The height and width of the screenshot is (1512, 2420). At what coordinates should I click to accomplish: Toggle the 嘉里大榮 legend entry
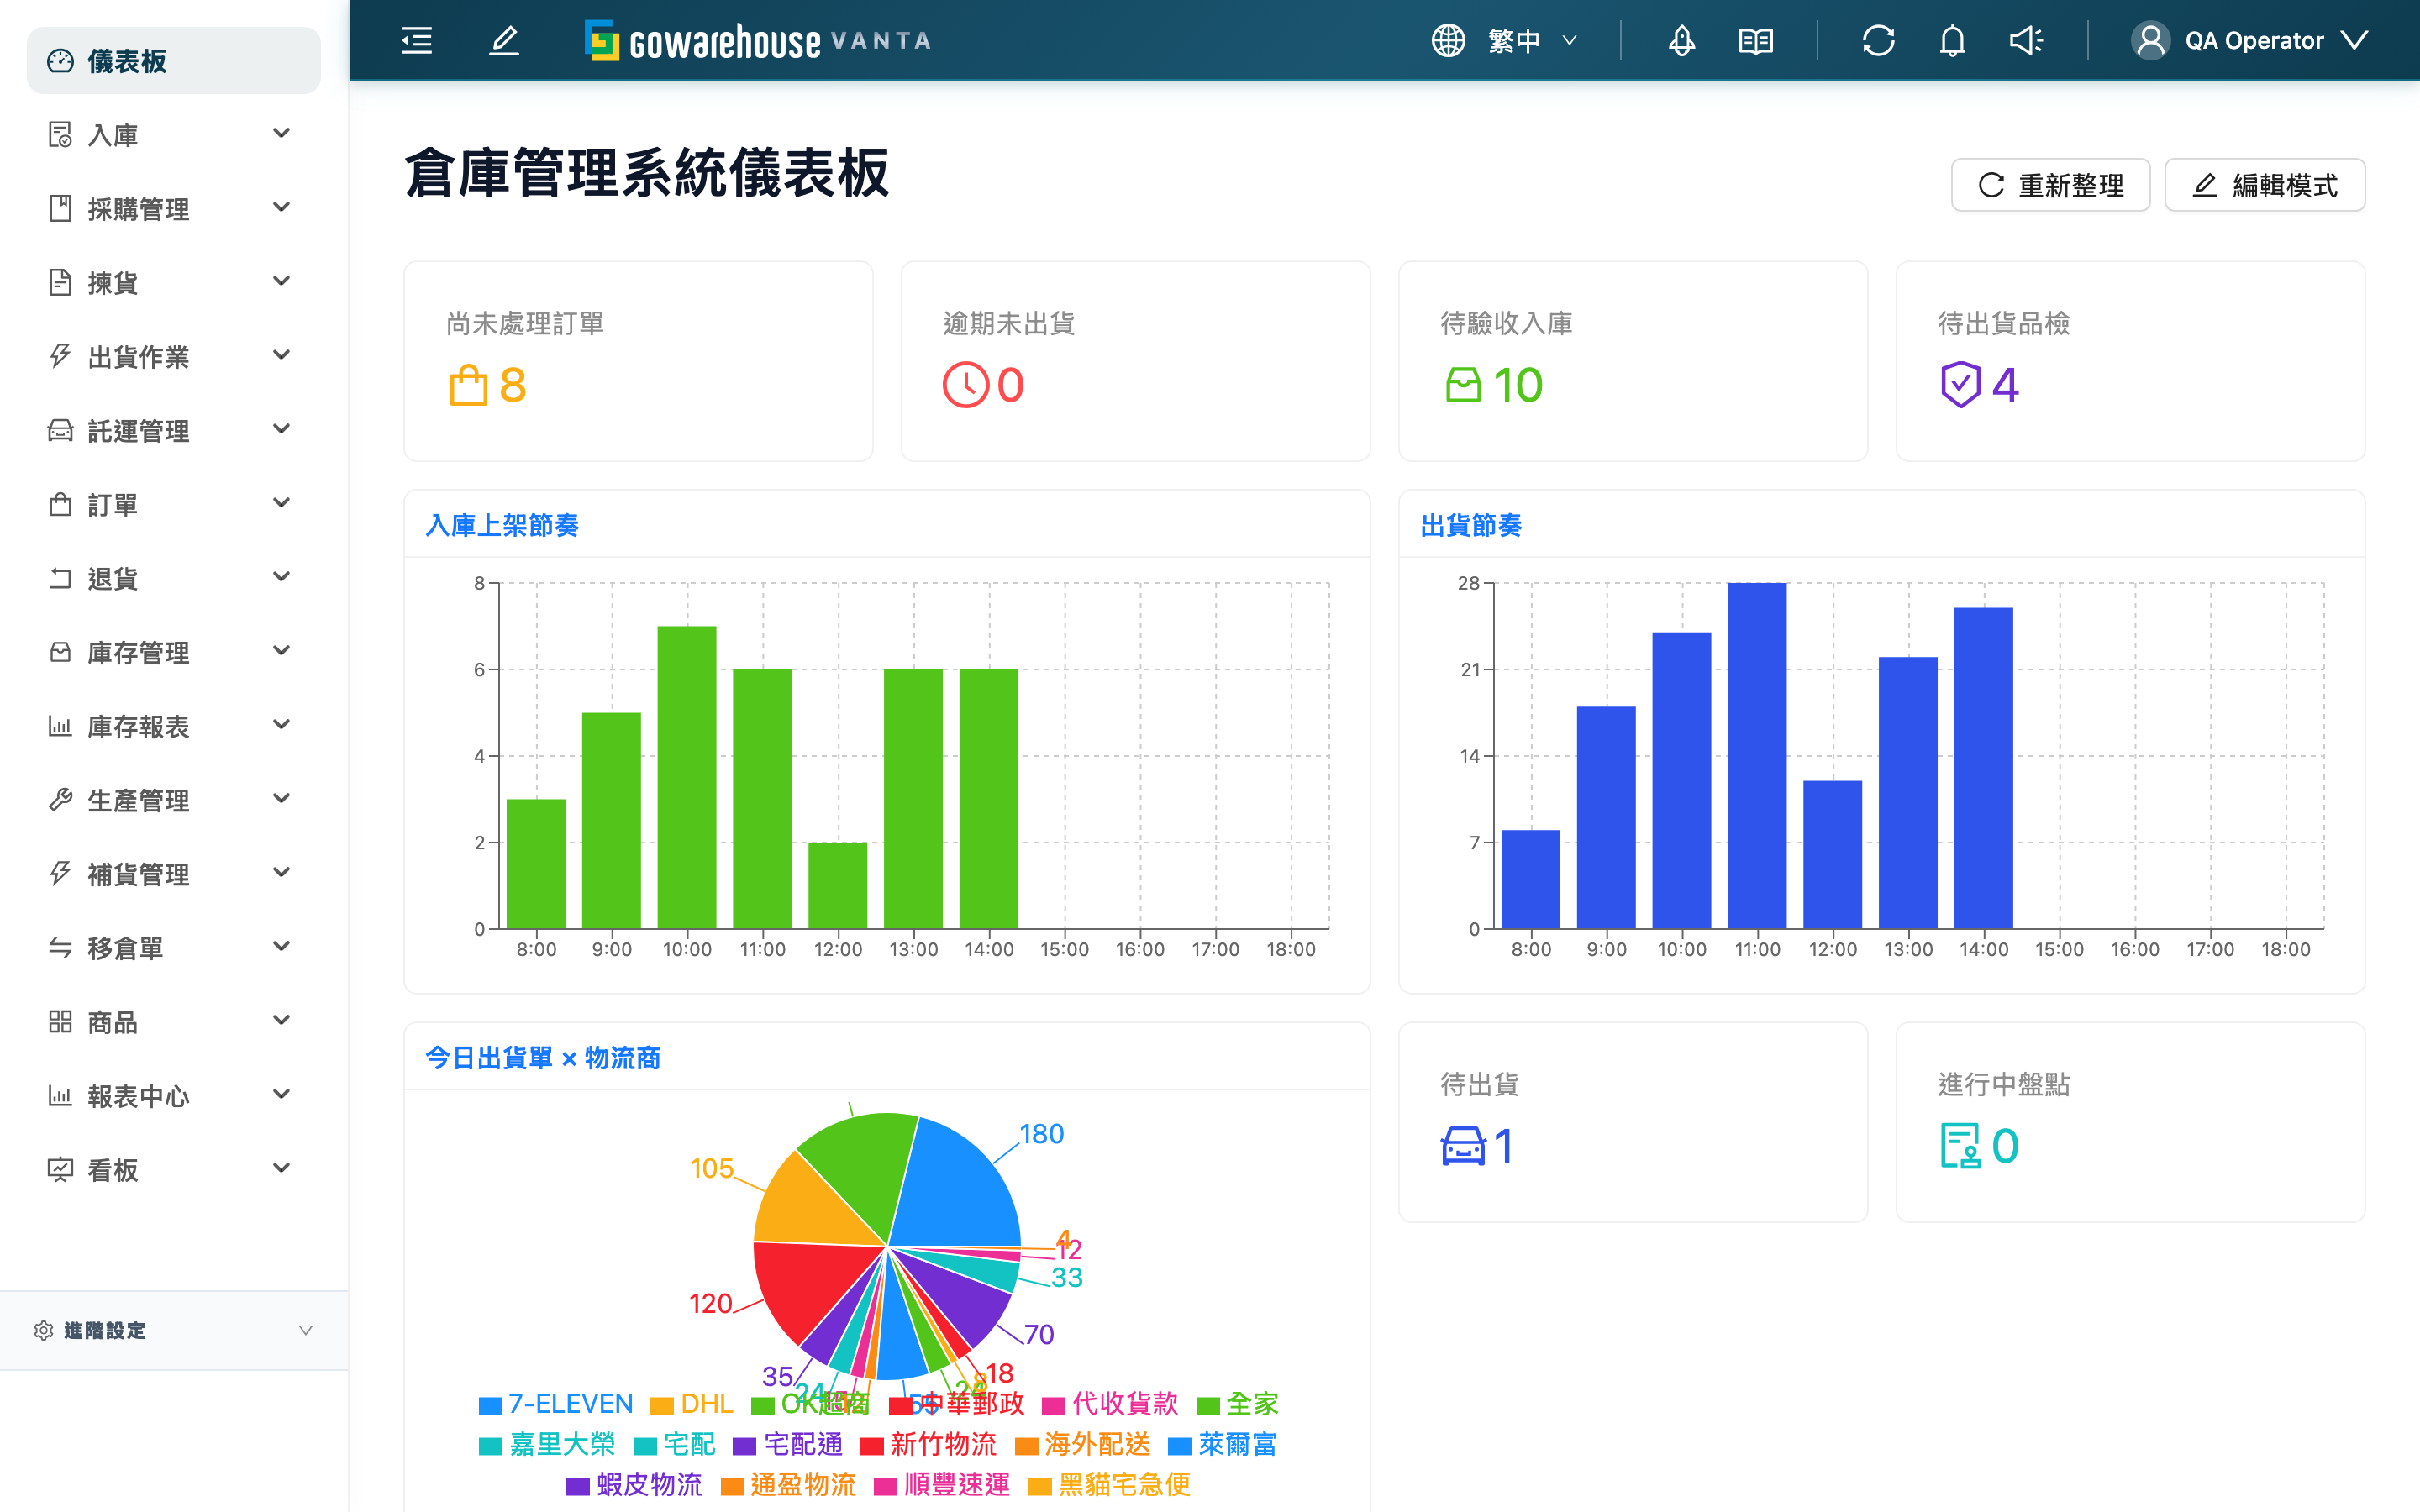pos(547,1444)
